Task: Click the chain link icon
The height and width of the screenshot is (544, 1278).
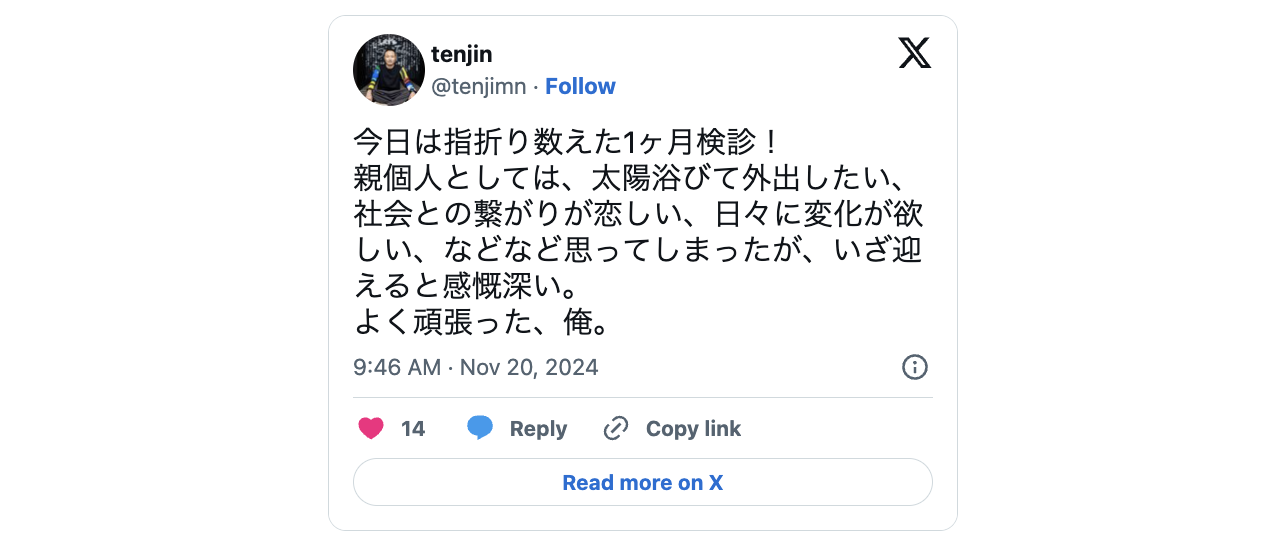Action: (x=616, y=429)
